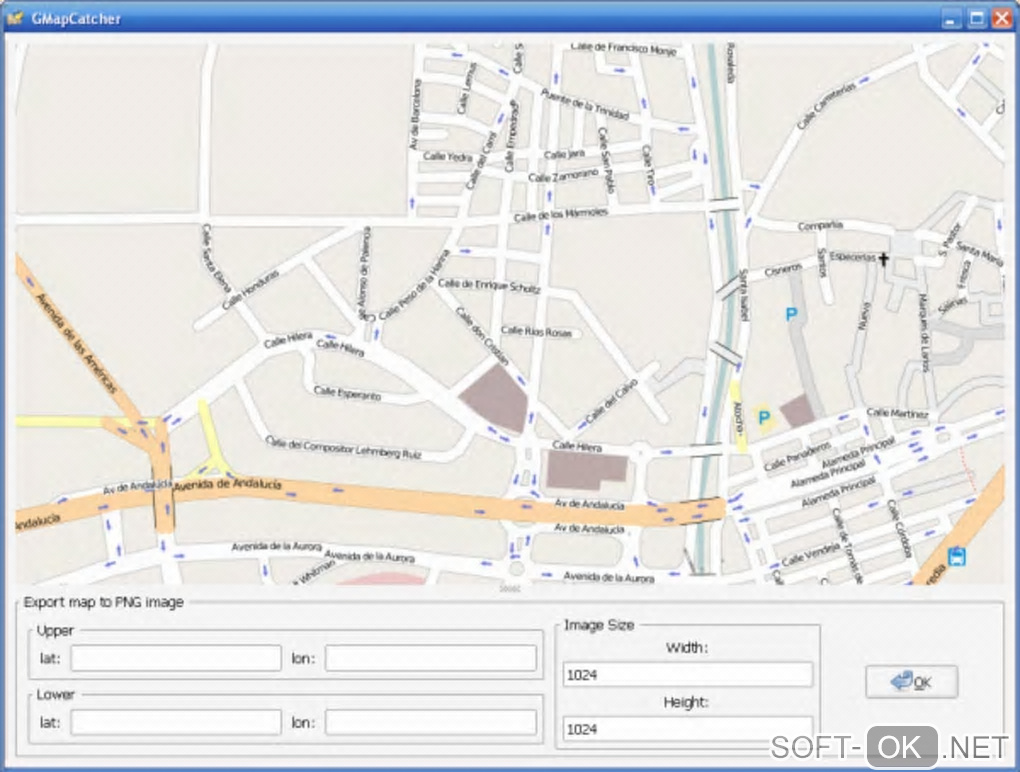Click the GMapCatcher title bar app icon
Image resolution: width=1020 pixels, height=772 pixels.
pos(14,18)
